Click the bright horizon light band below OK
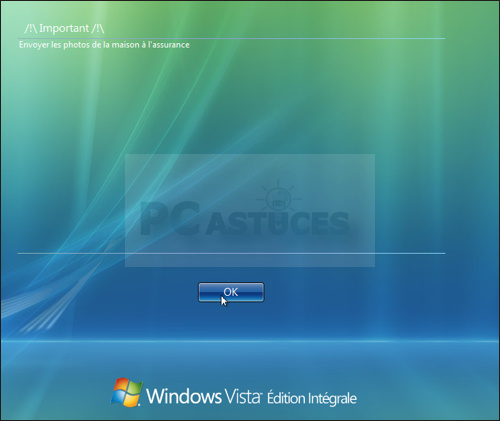The height and width of the screenshot is (421, 500). 250,341
